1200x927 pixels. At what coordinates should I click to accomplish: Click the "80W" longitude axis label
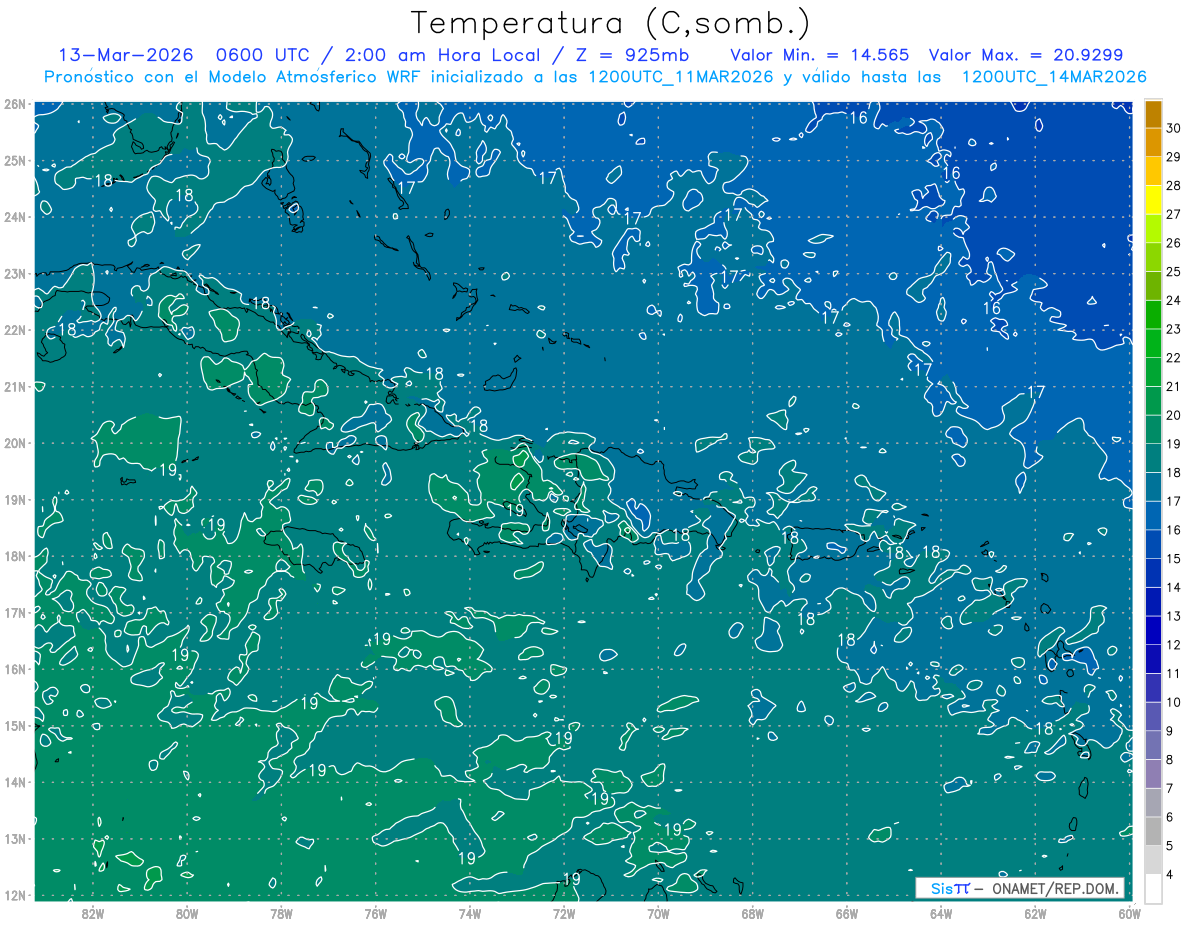[x=187, y=912]
